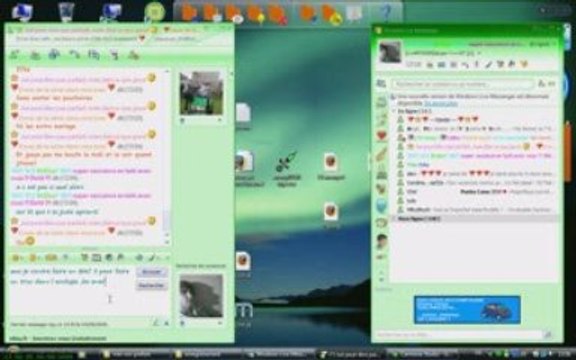Screen dimensions: 576x360
Task: Open the activities icon in the chat toolbar
Action: (94, 55)
